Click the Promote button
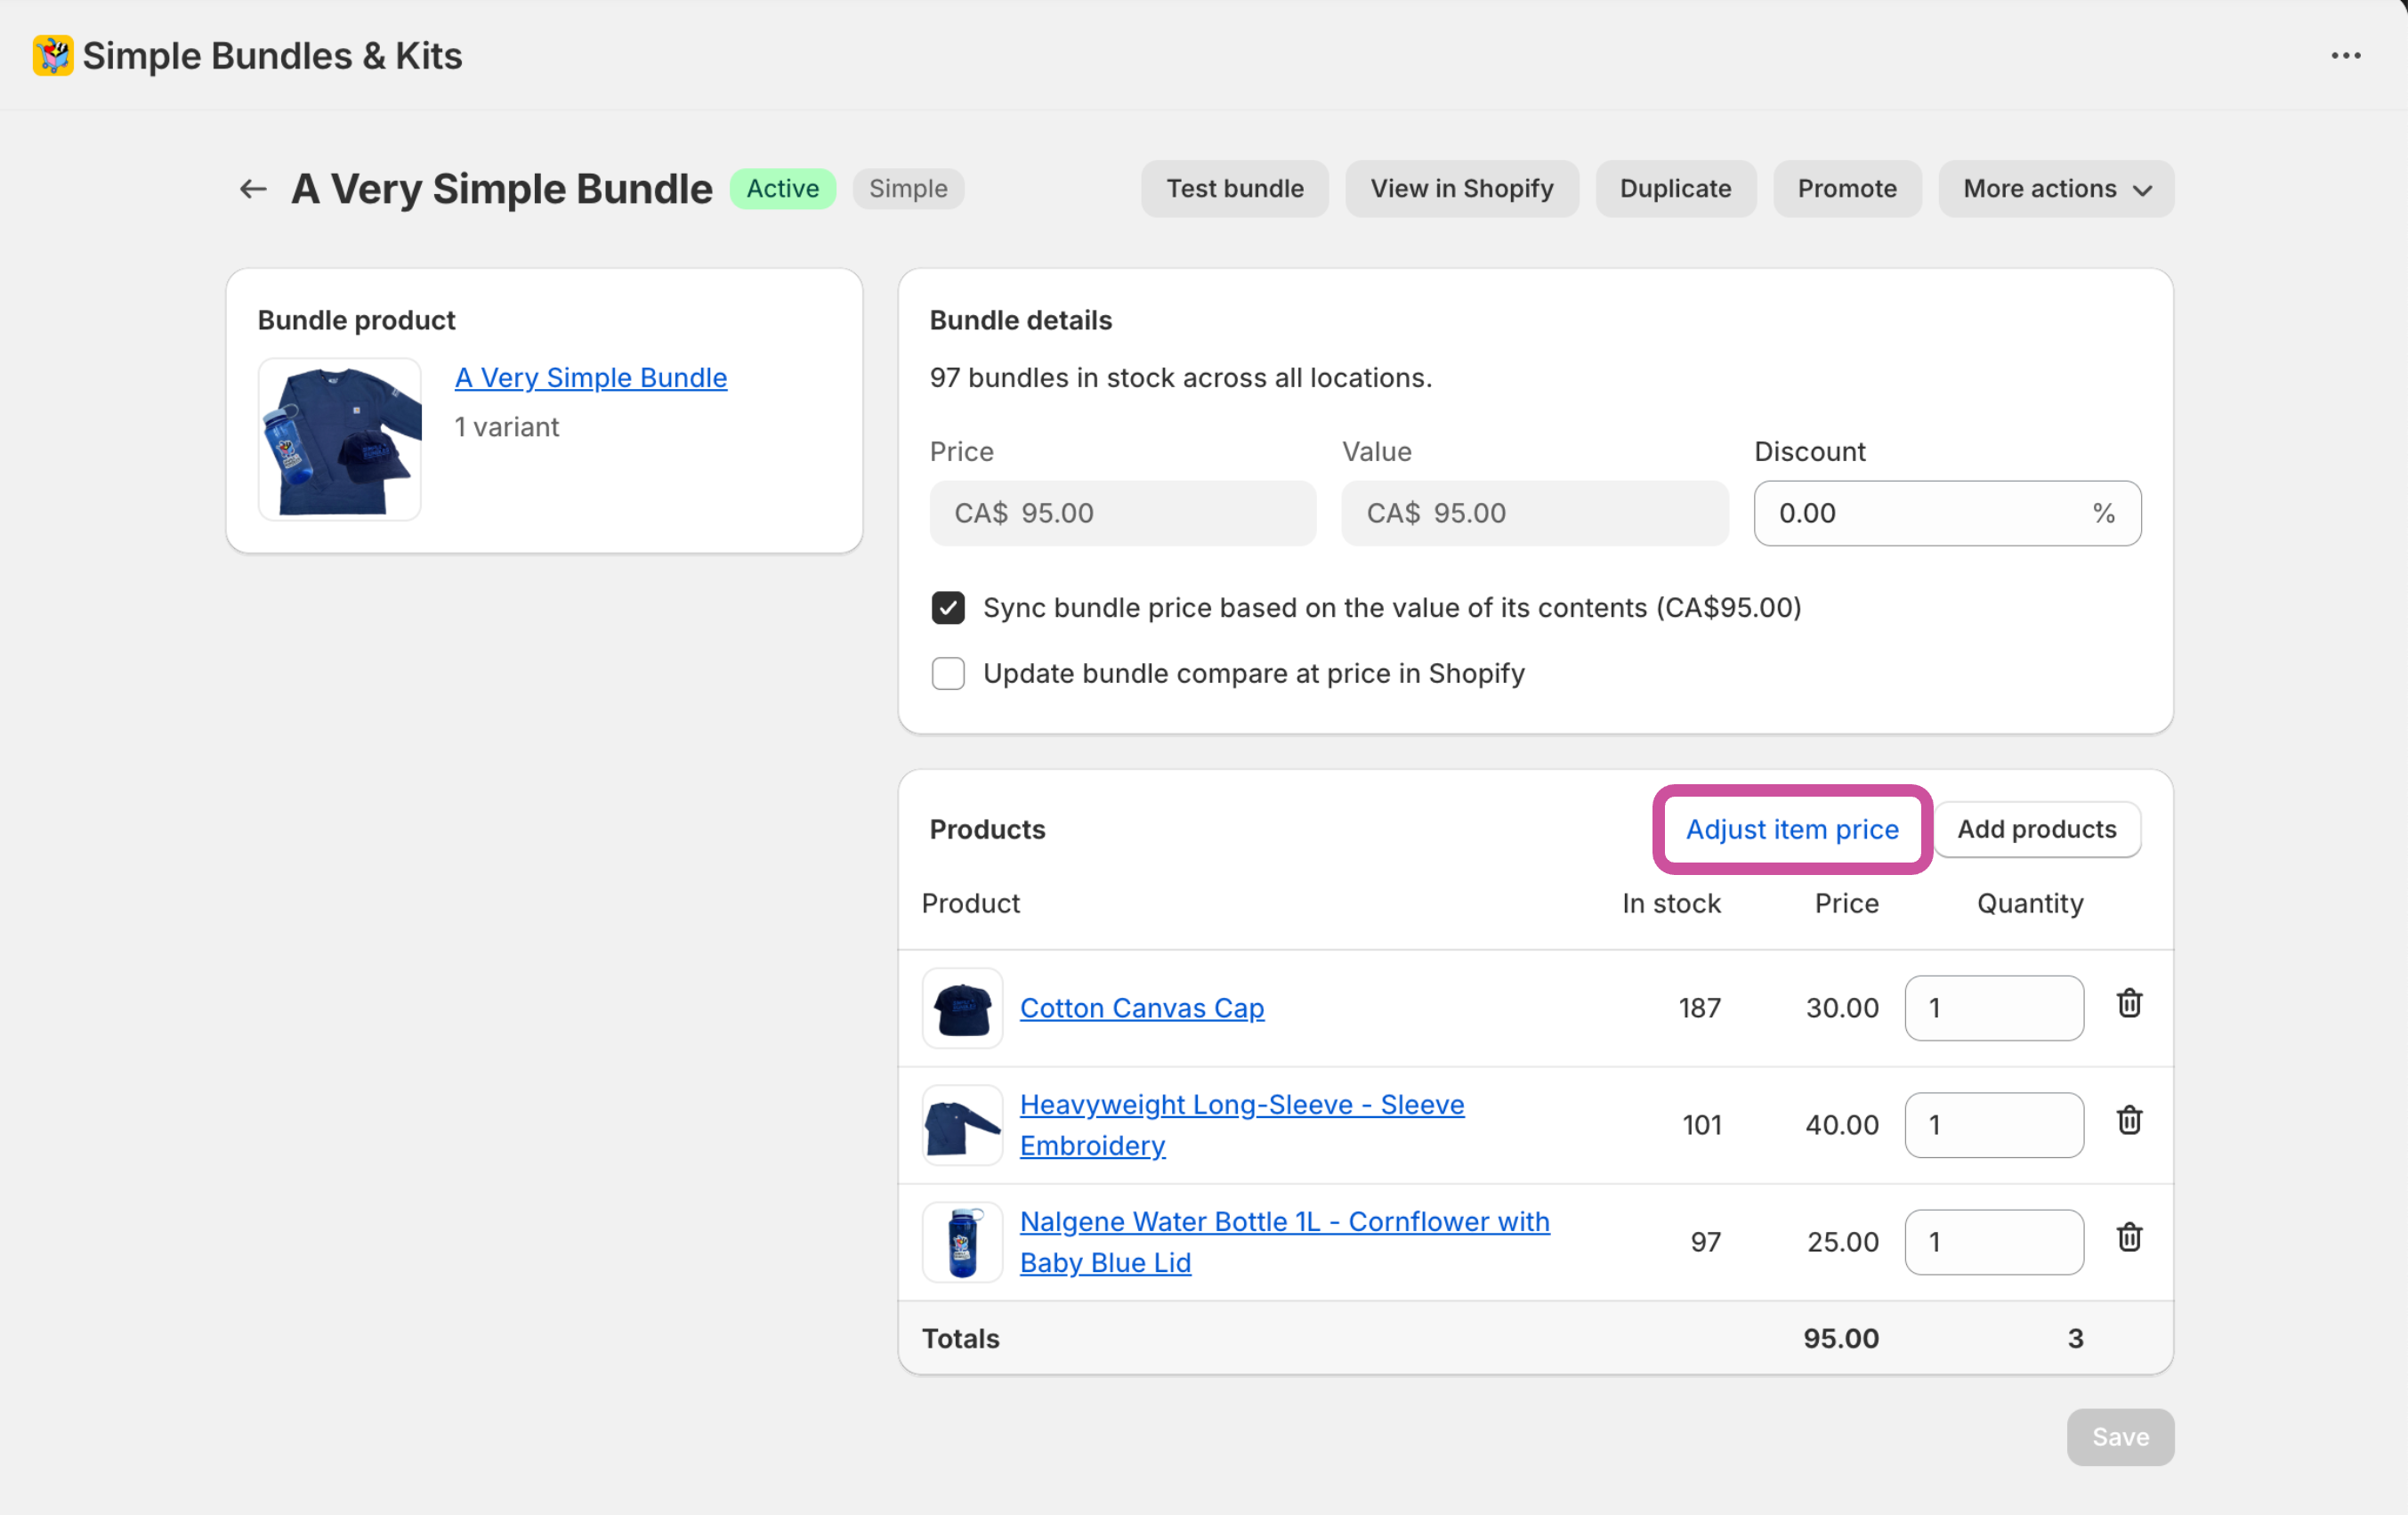This screenshot has height=1515, width=2408. 1847,189
